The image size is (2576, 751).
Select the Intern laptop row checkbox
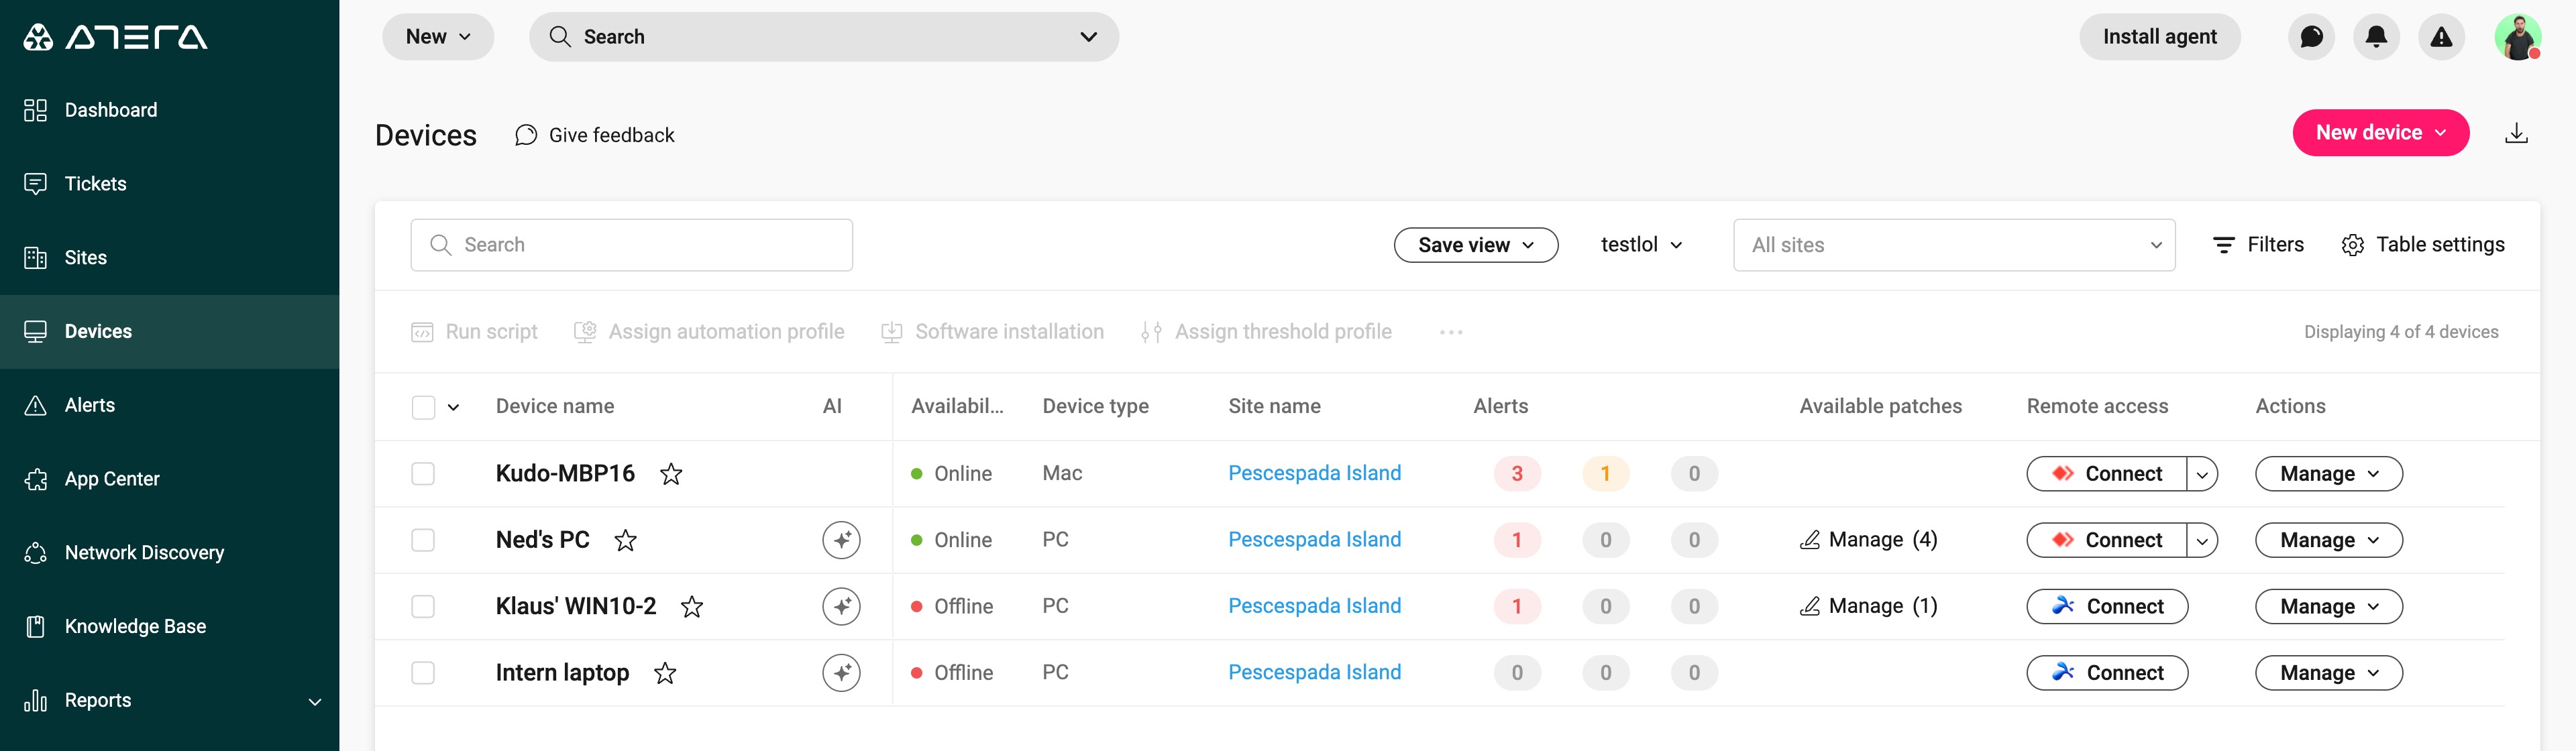[423, 673]
